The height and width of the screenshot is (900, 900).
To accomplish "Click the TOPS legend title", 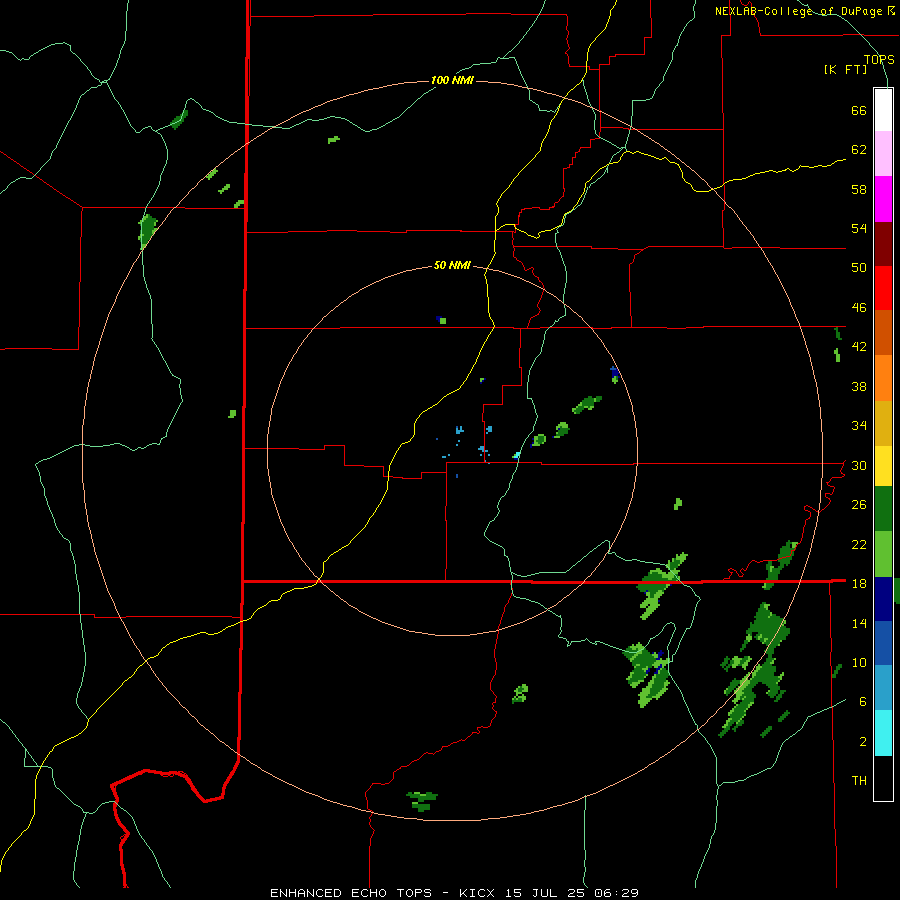I will [x=879, y=60].
